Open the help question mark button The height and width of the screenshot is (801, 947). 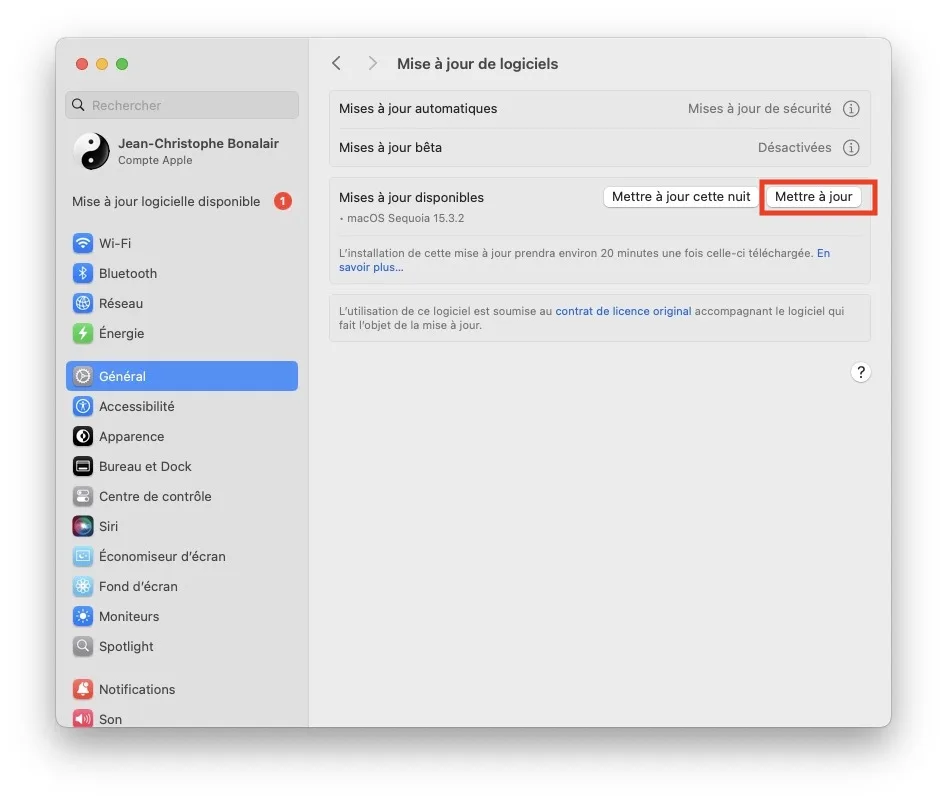coord(861,372)
